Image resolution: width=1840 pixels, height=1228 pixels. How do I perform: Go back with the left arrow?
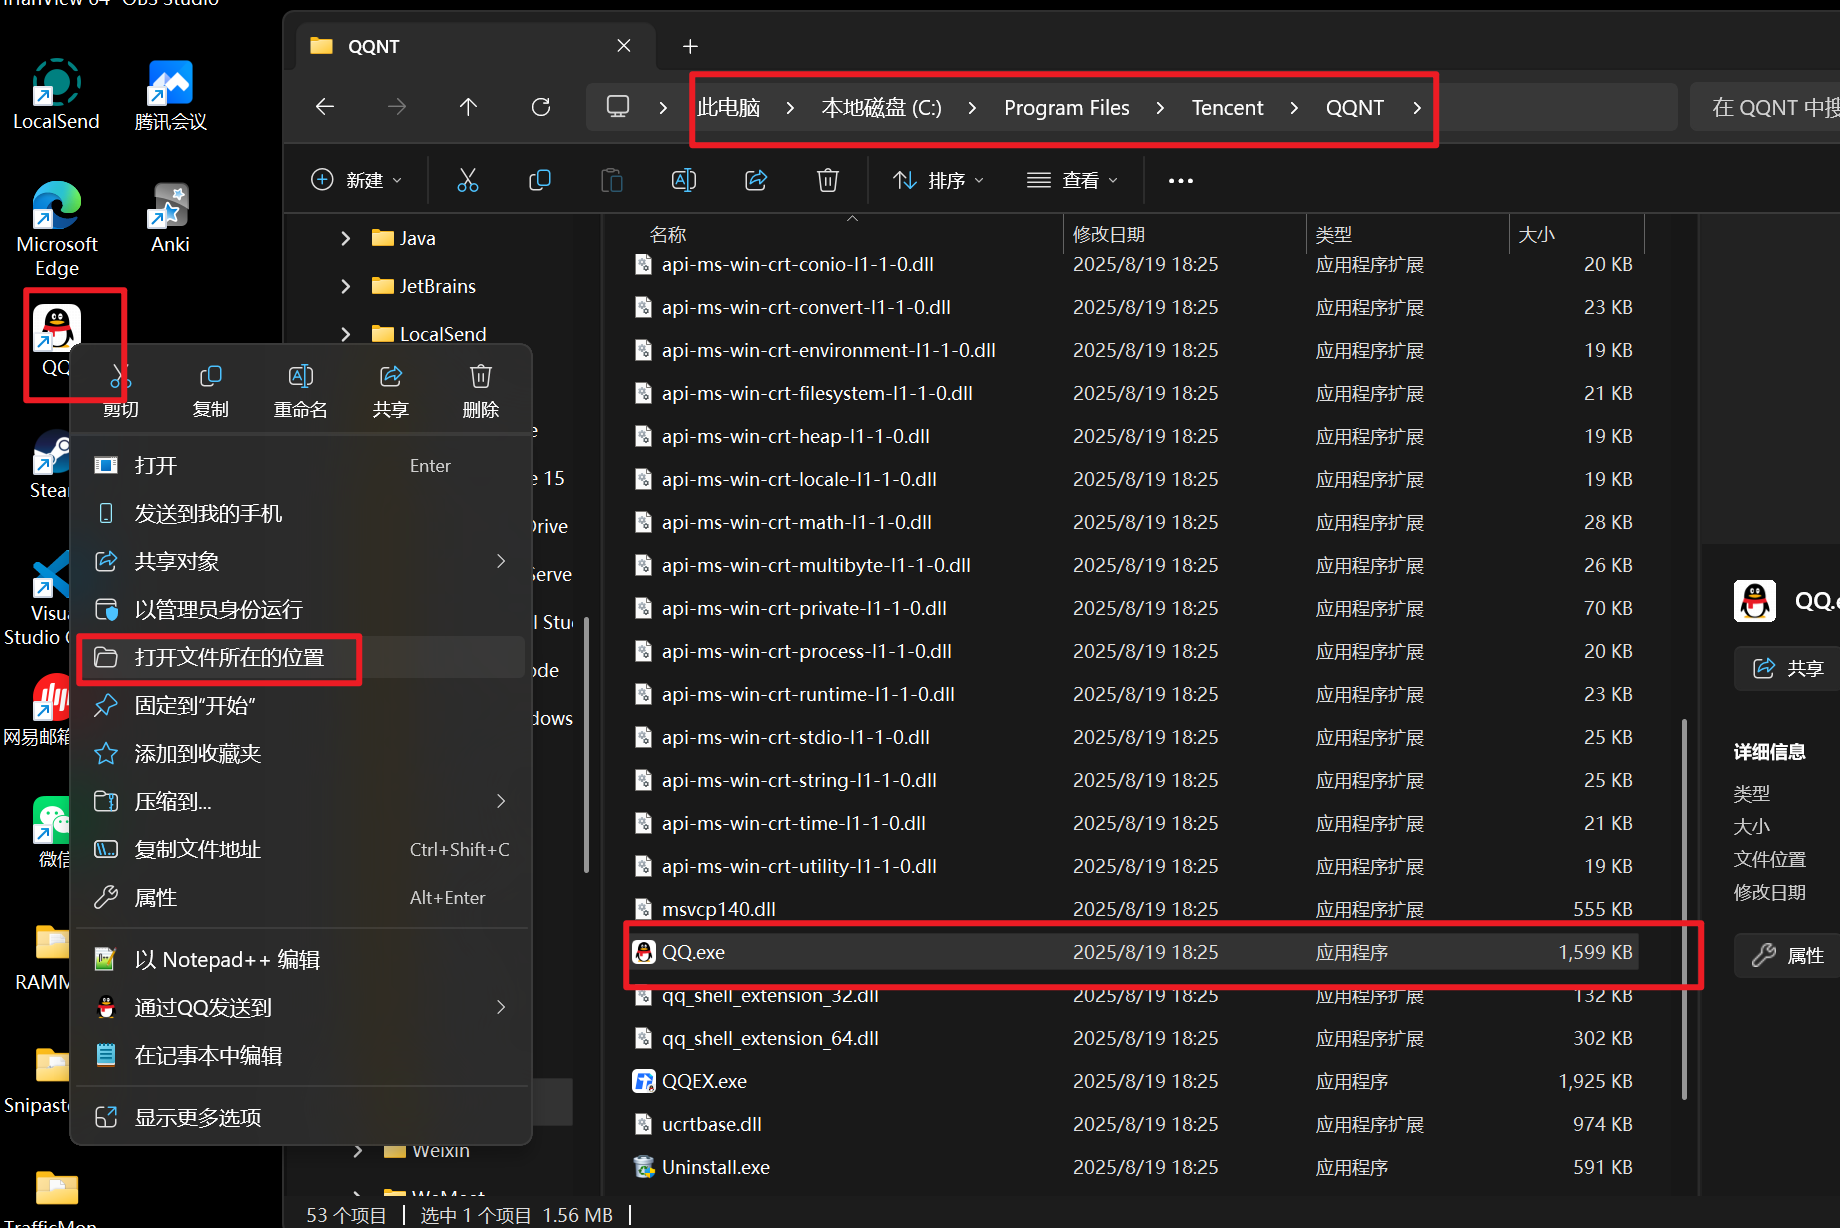pos(325,107)
